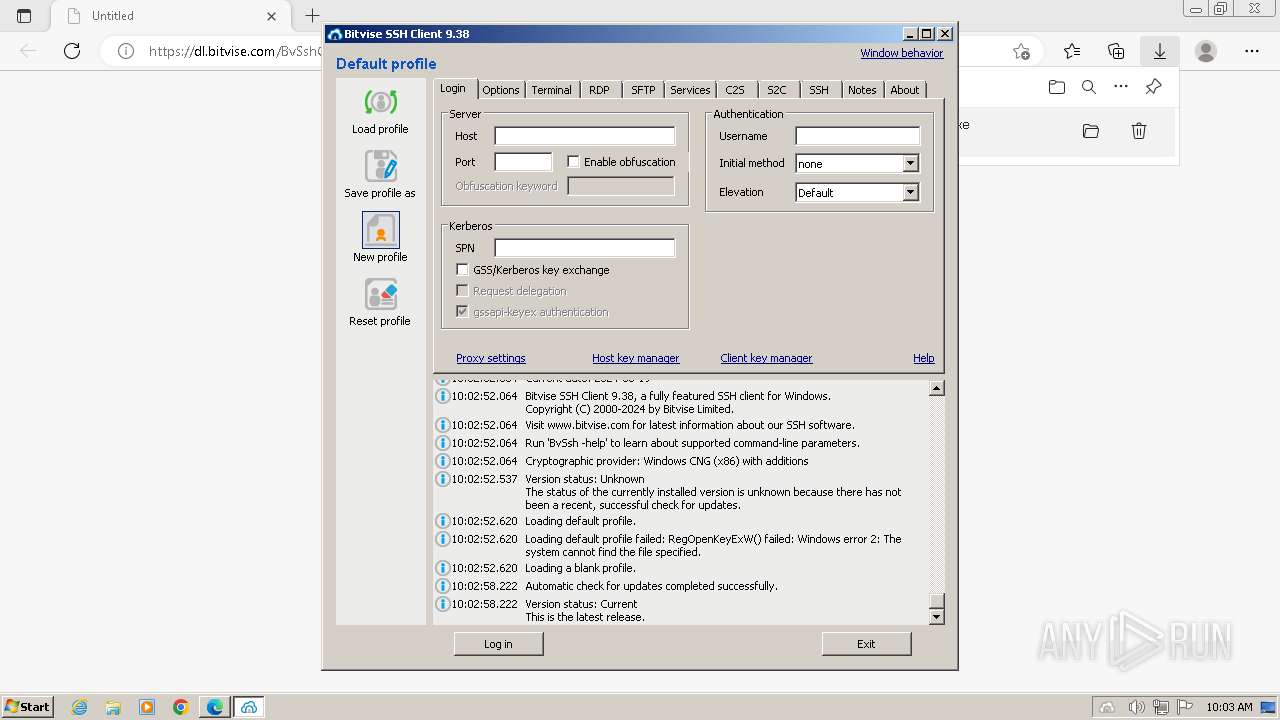Click the Load profile icon
1280x720 pixels.
(x=380, y=102)
